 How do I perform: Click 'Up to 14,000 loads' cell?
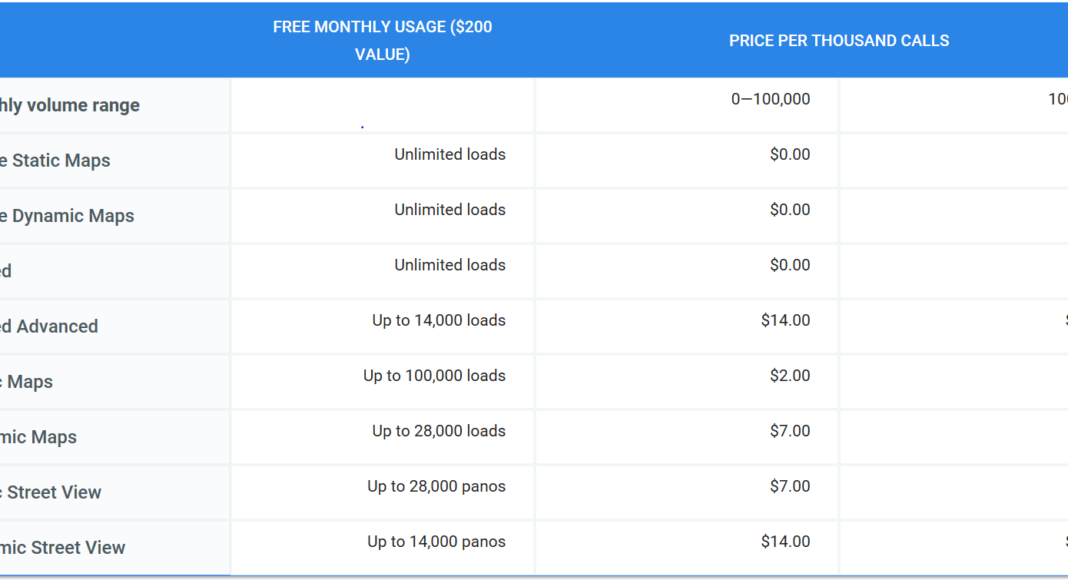(x=439, y=321)
